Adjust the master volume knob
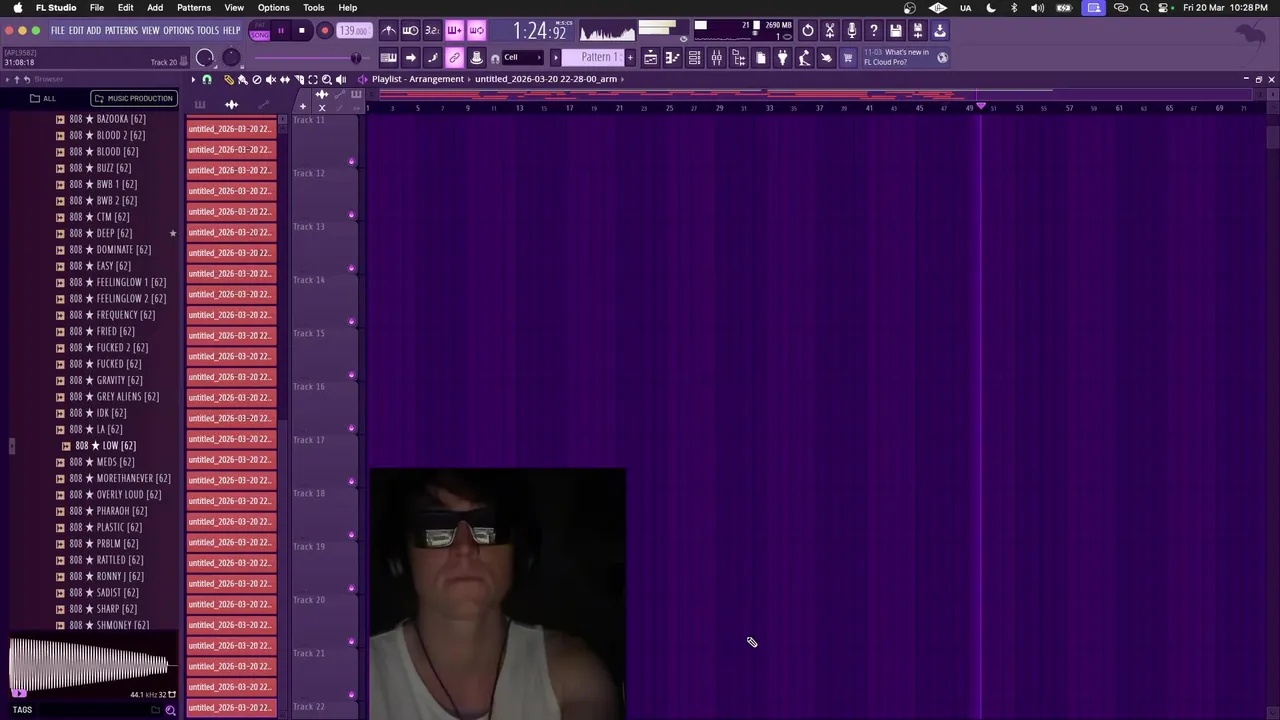This screenshot has width=1280, height=720. pyautogui.click(x=205, y=58)
